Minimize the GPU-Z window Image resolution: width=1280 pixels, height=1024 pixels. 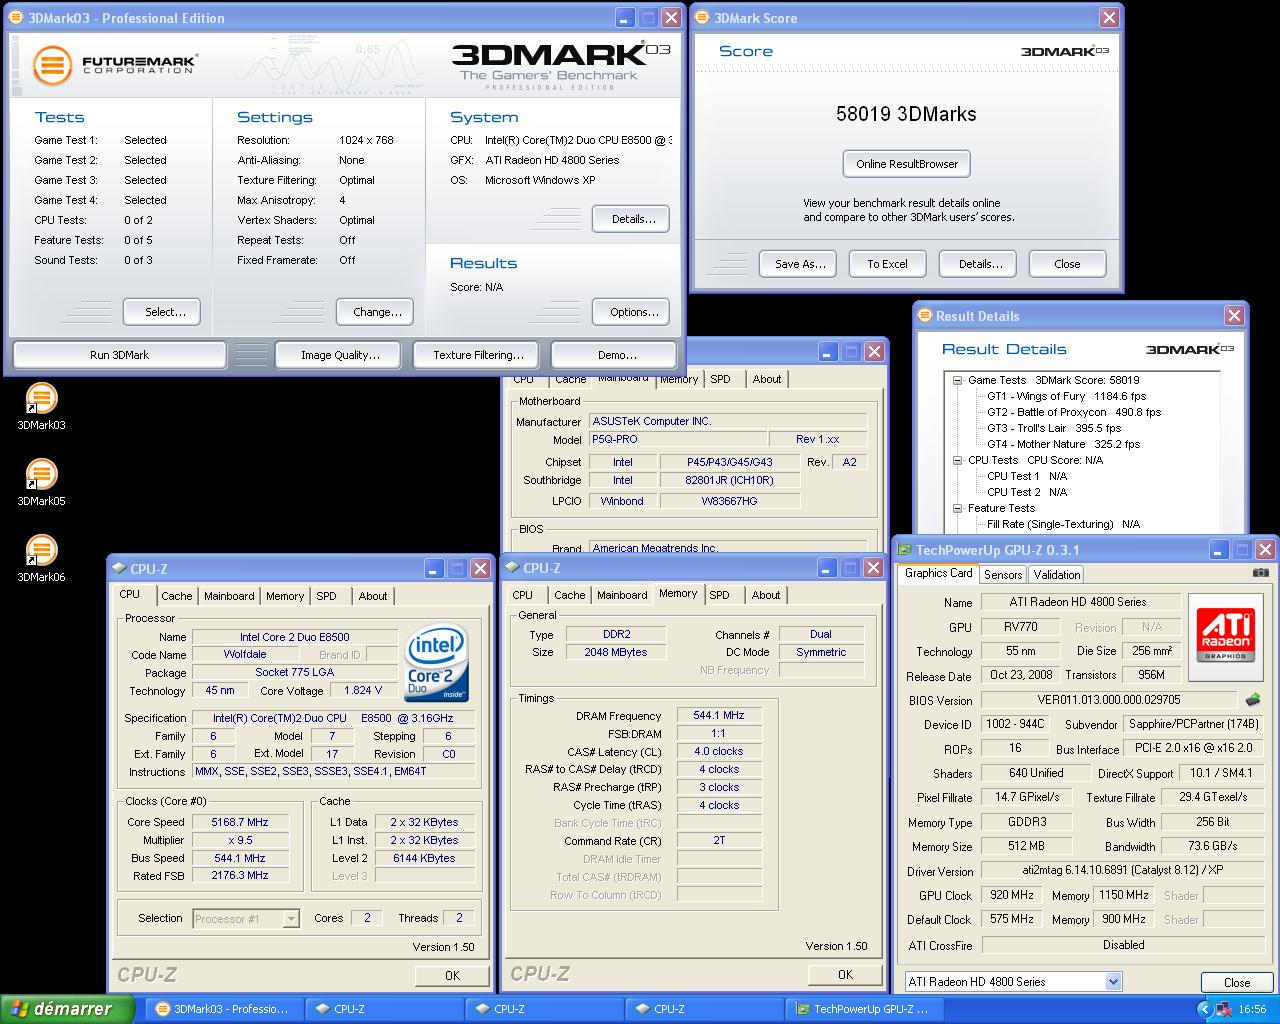click(x=1218, y=550)
